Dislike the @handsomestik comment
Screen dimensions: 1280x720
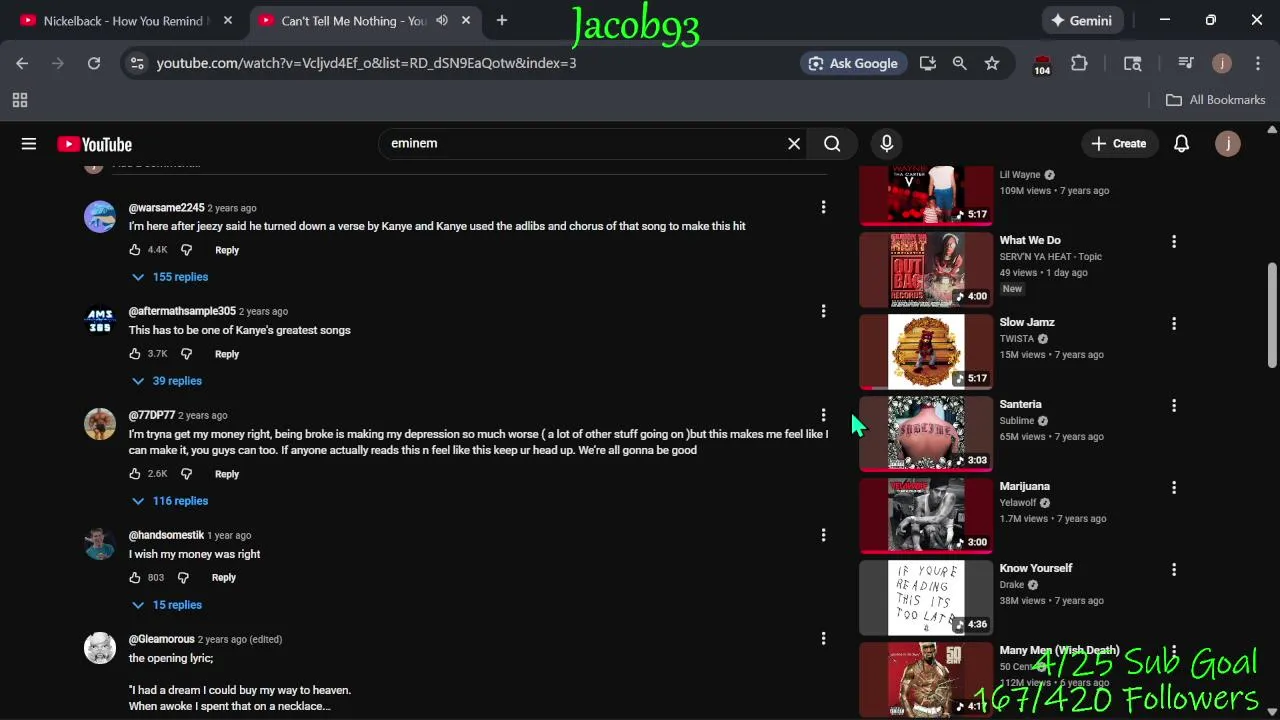click(x=183, y=578)
